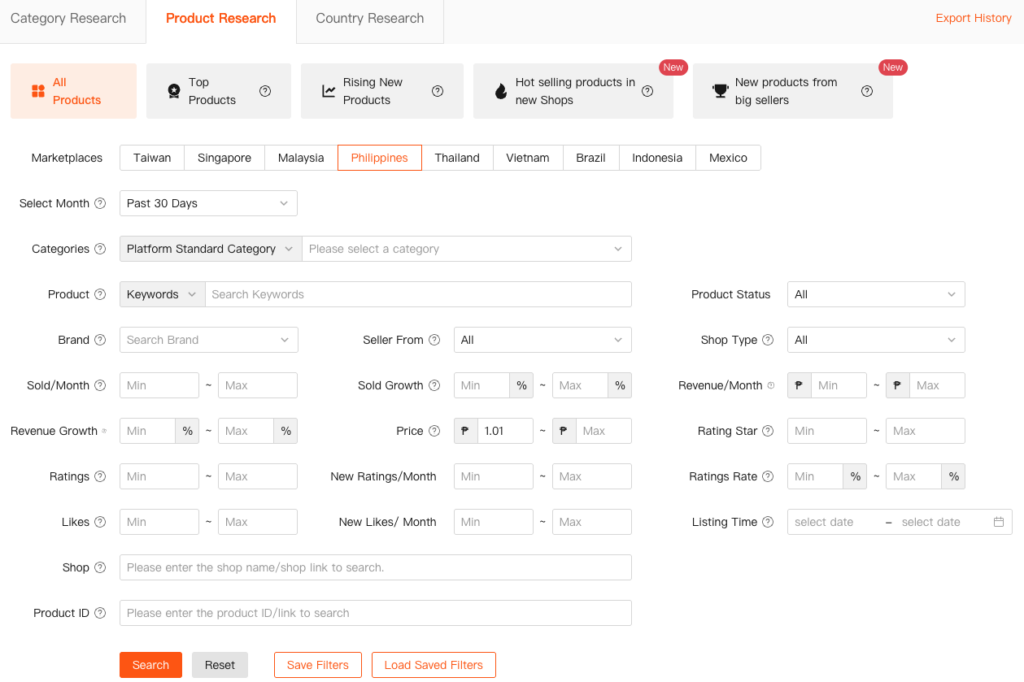Open the Past 30 Days dropdown
Image resolution: width=1024 pixels, height=682 pixels.
(208, 203)
